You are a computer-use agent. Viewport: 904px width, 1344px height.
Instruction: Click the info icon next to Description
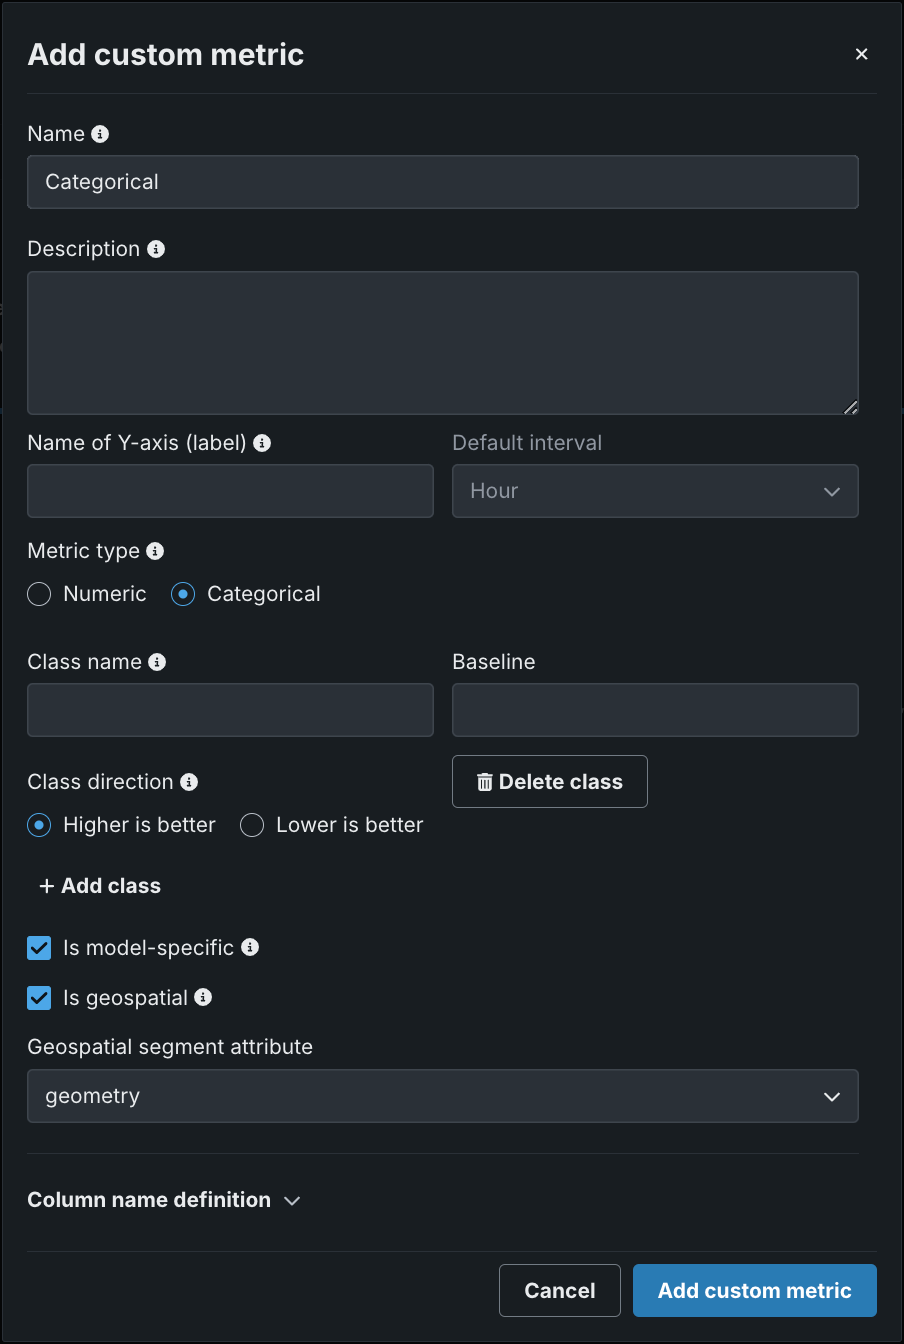[x=156, y=249]
